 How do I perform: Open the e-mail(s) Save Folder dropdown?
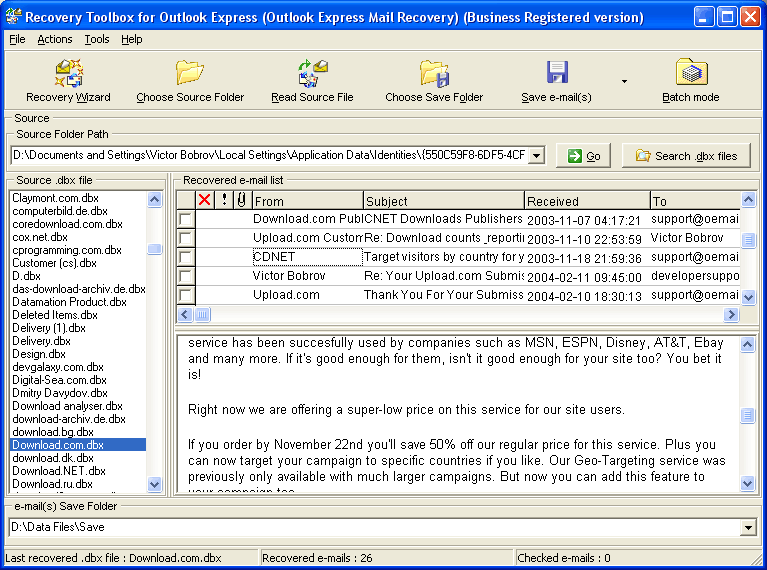click(x=748, y=527)
